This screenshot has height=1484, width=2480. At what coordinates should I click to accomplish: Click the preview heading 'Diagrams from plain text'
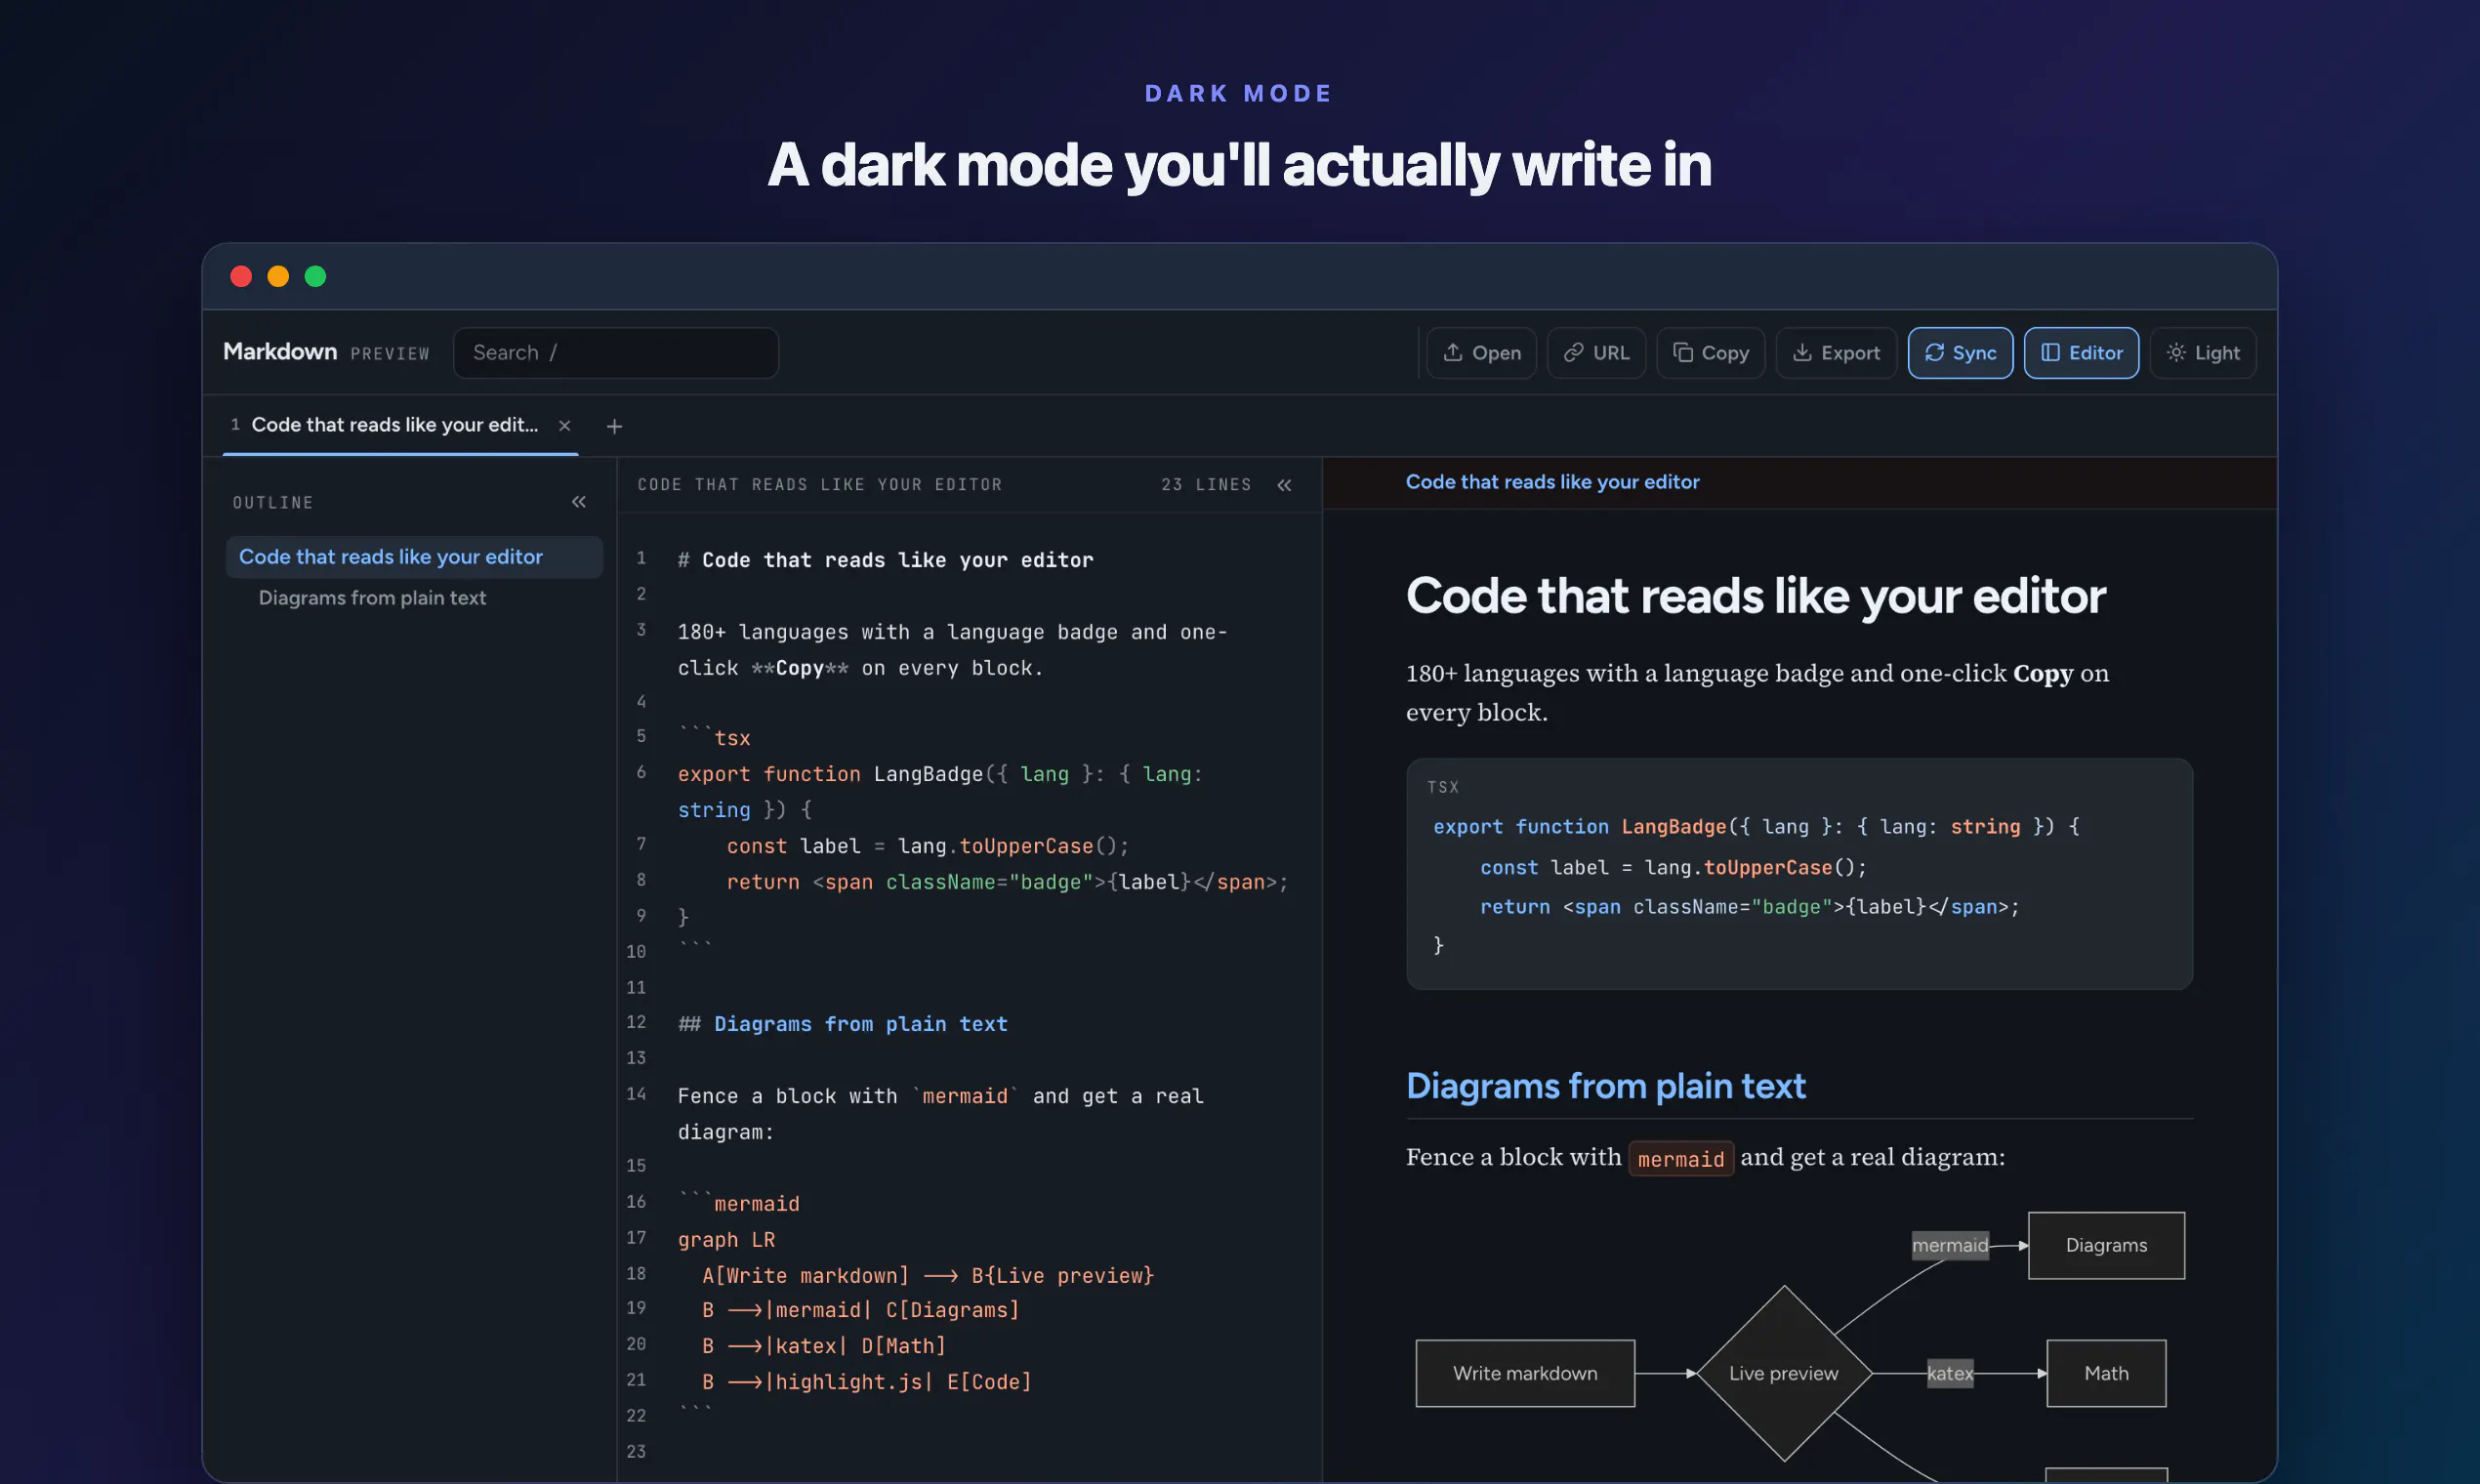coord(1605,1086)
